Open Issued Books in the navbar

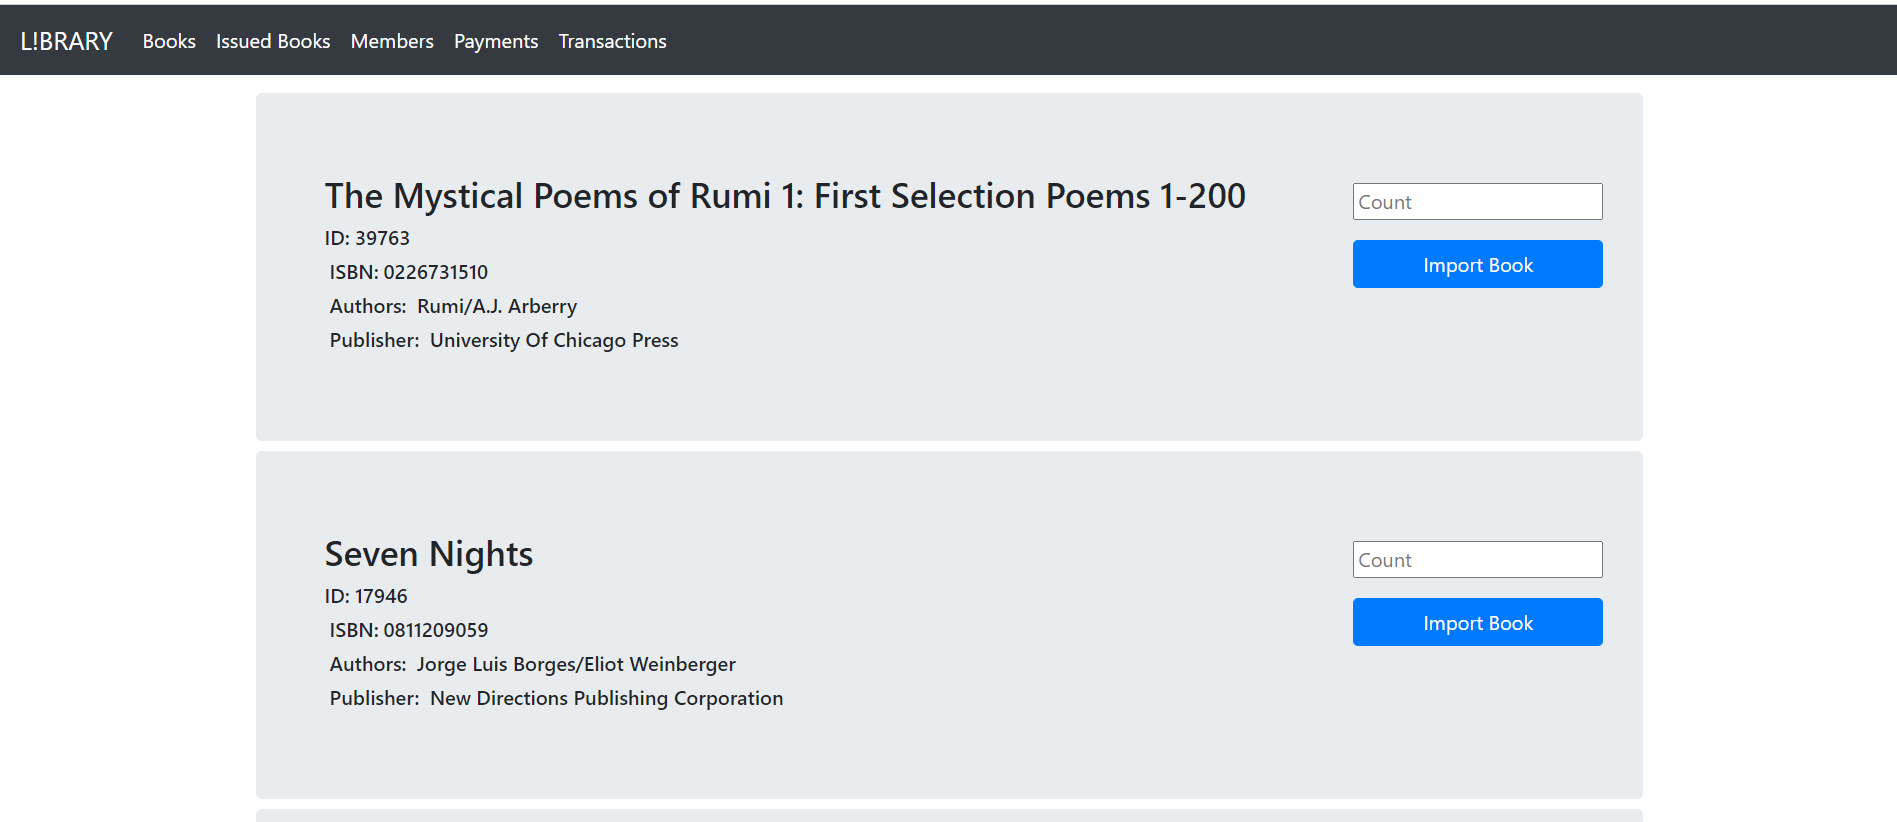[x=273, y=41]
